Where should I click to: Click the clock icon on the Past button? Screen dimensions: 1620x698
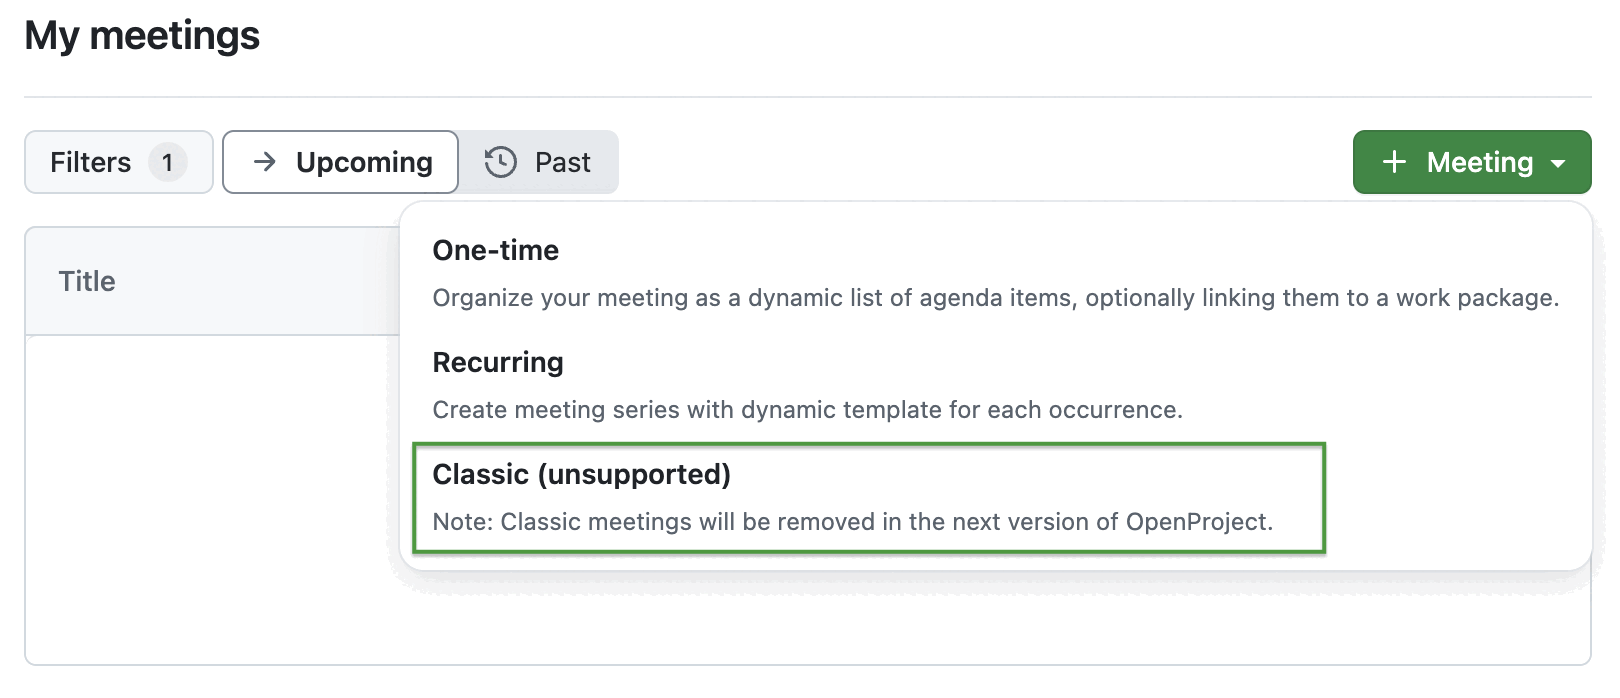point(502,161)
